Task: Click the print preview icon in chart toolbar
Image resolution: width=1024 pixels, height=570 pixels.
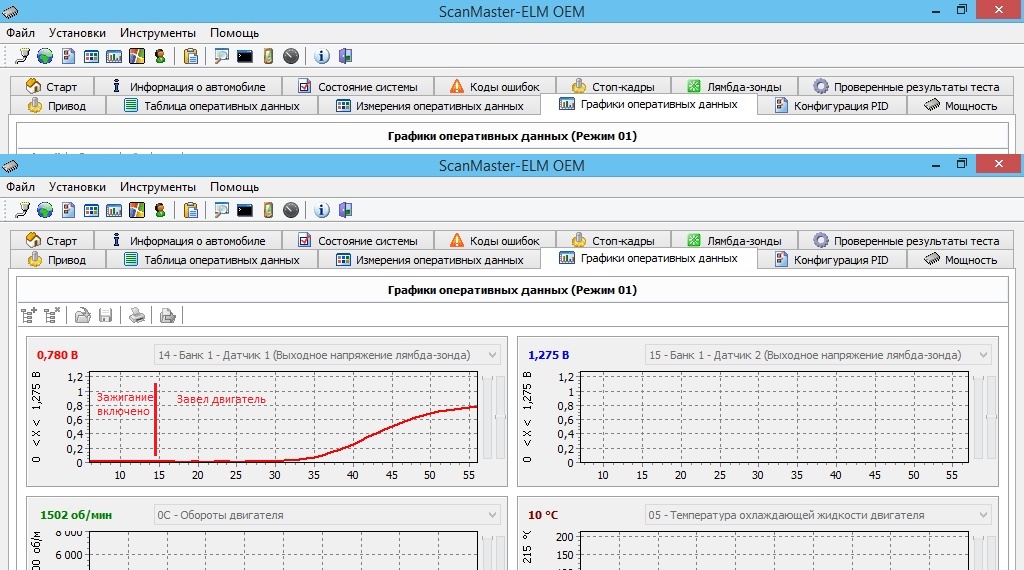Action: point(168,316)
